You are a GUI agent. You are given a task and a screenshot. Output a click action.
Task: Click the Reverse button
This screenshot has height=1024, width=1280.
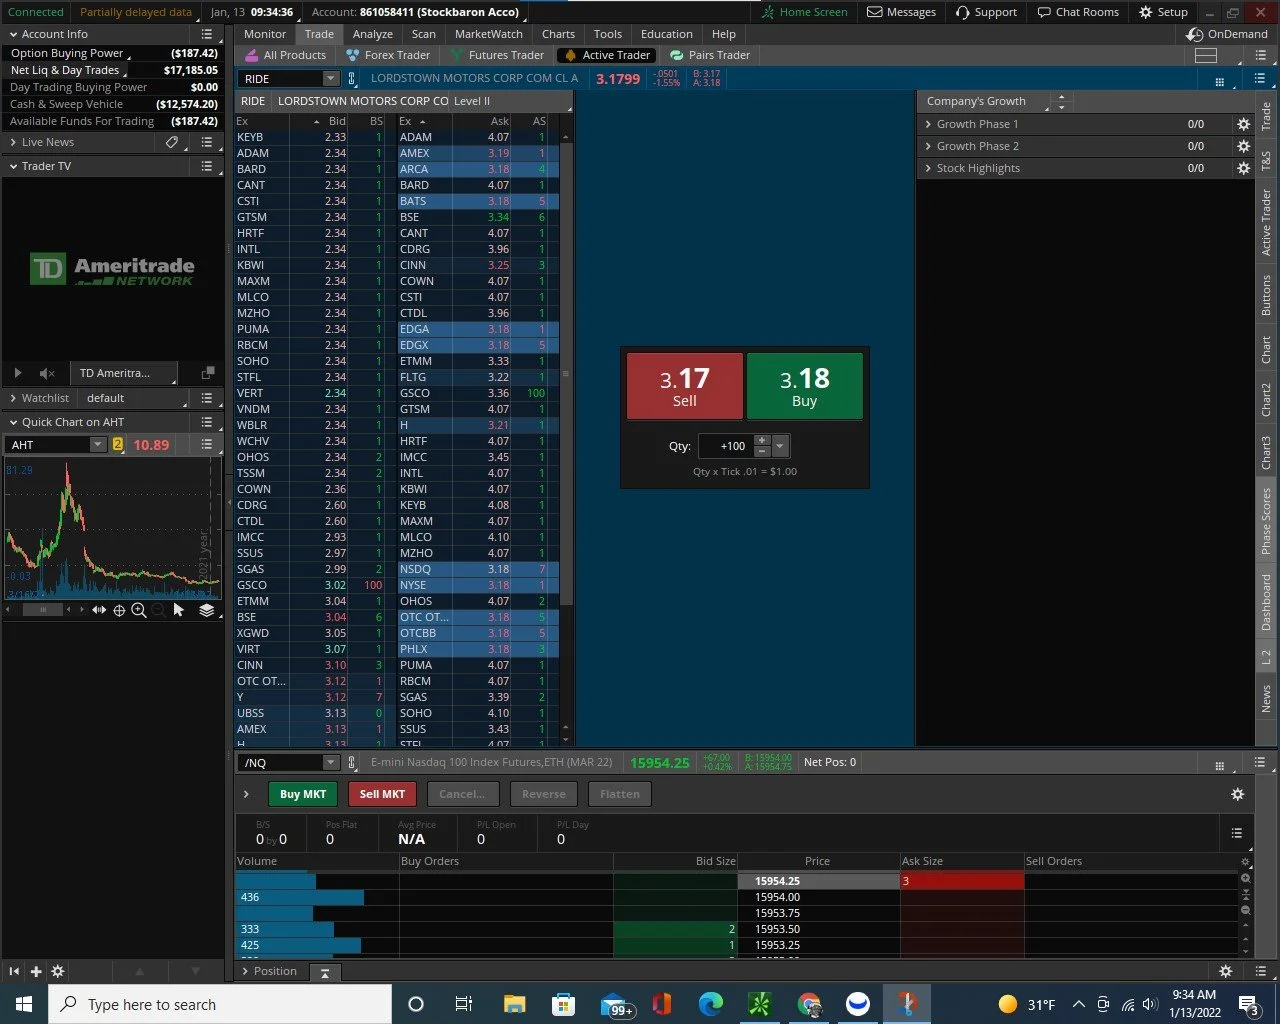pyautogui.click(x=544, y=794)
